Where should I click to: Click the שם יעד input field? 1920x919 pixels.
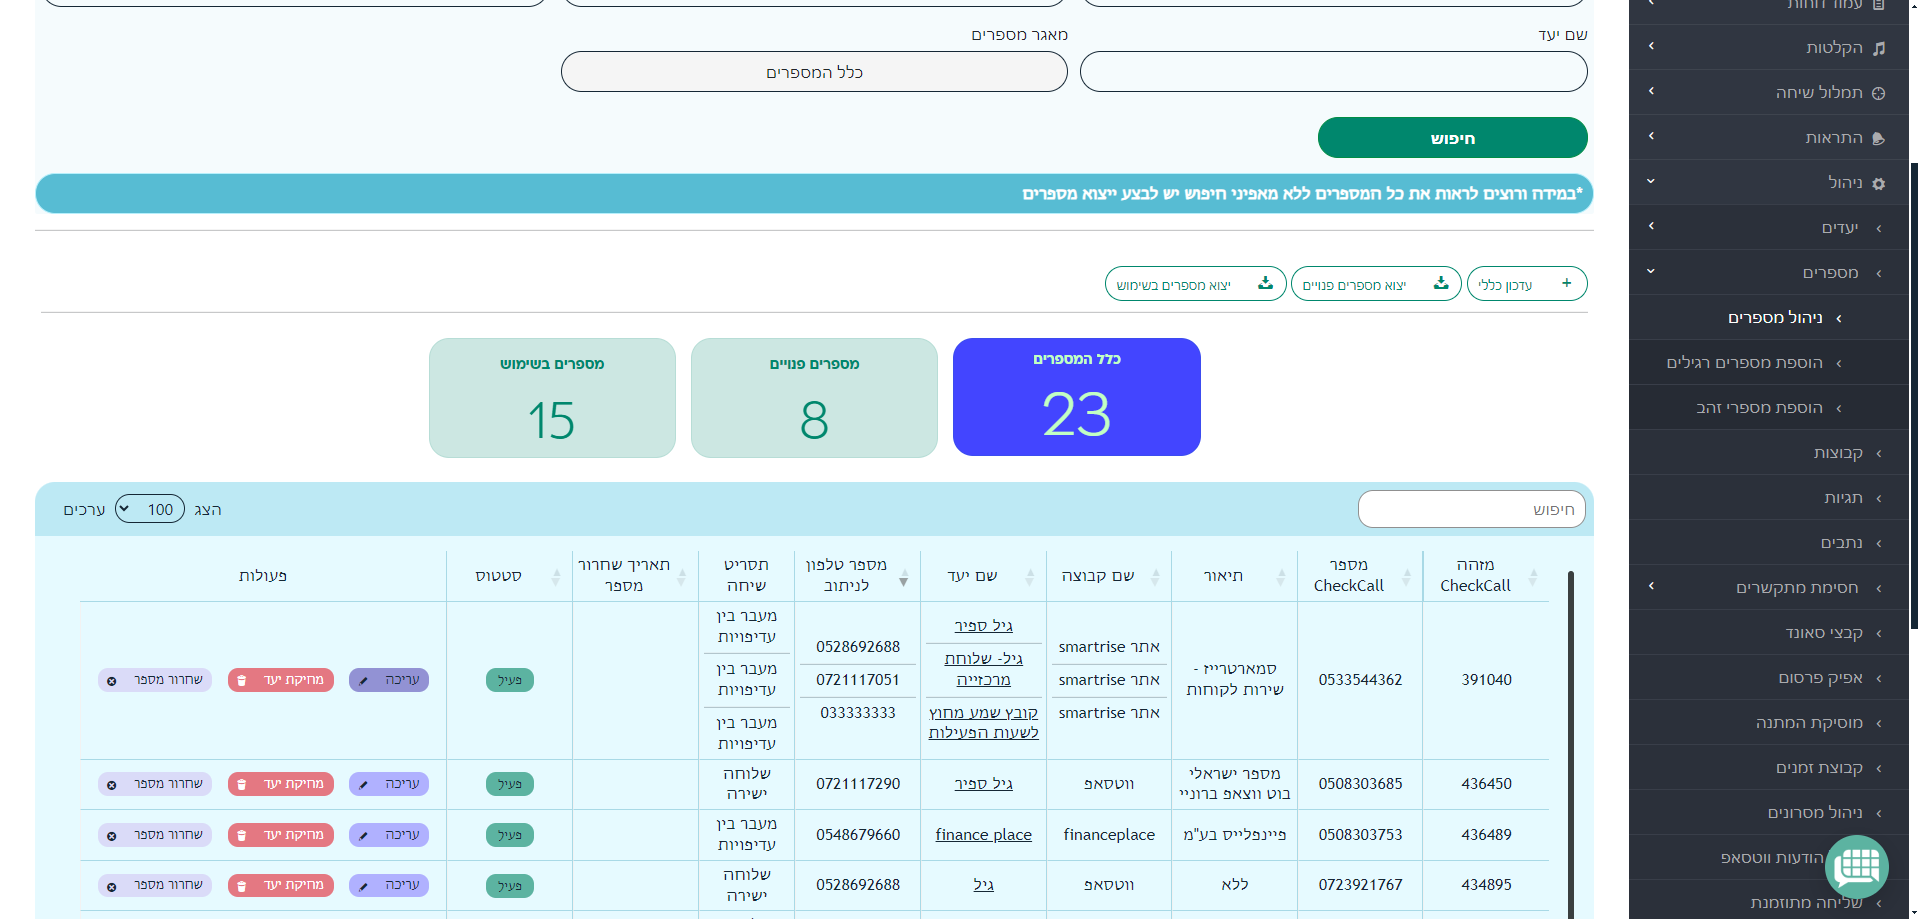[x=1333, y=72]
